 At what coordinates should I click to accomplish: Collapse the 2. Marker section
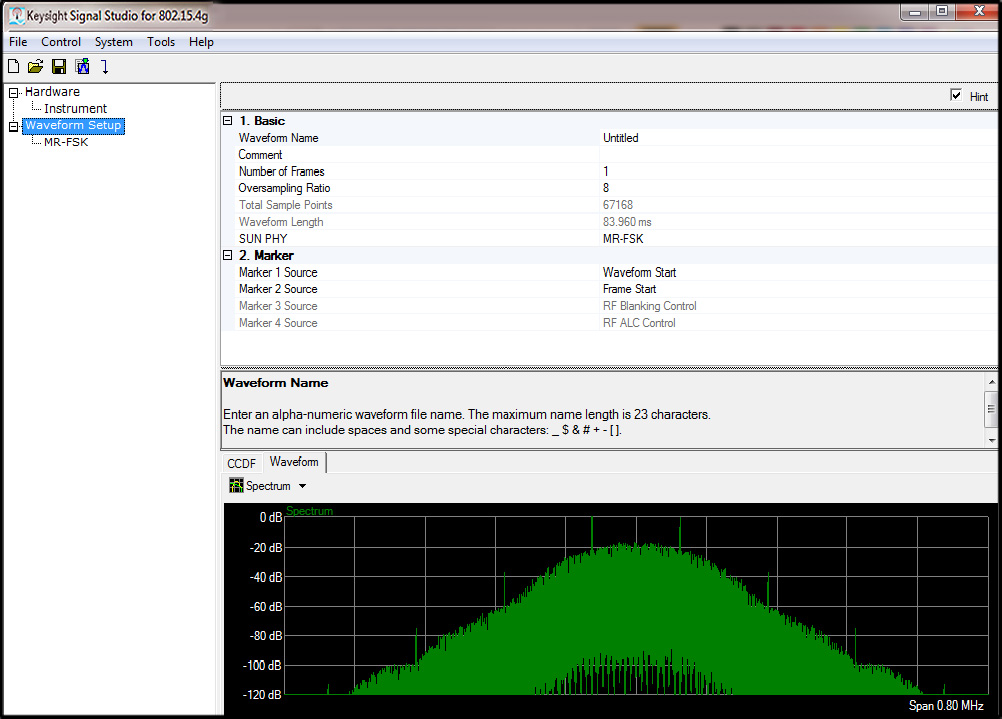tap(228, 255)
